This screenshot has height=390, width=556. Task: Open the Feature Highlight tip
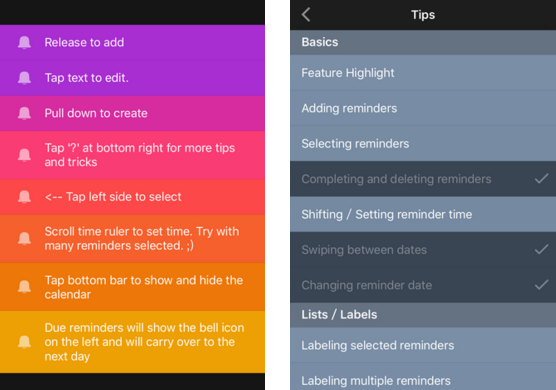tap(423, 73)
